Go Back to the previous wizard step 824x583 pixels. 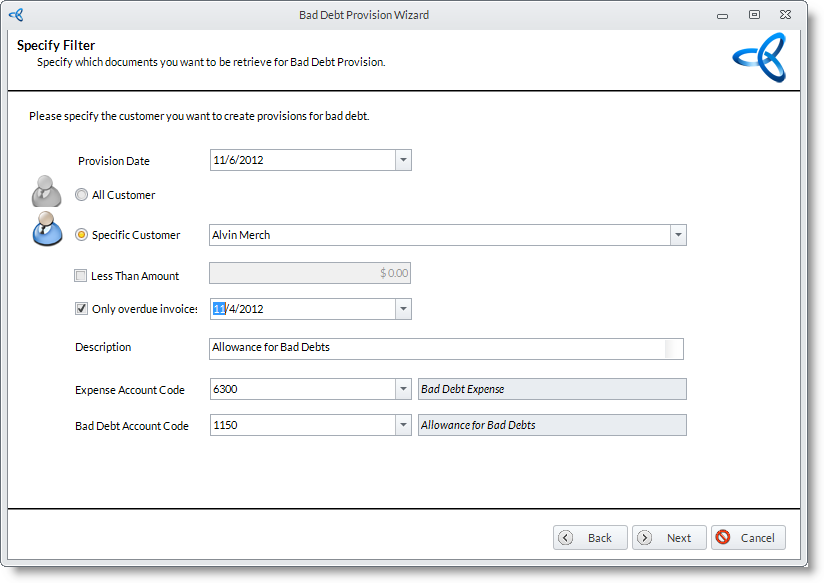pyautogui.click(x=590, y=537)
